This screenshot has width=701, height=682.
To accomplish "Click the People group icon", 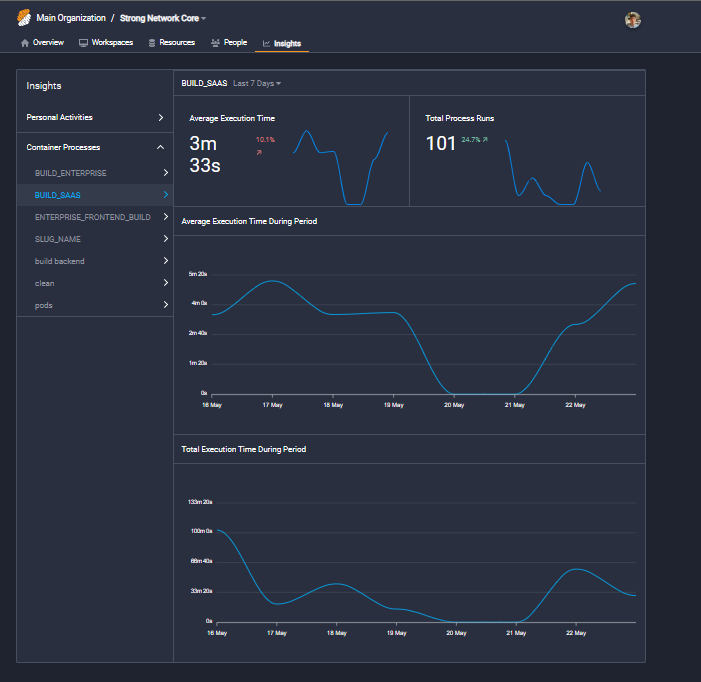I will coord(216,43).
